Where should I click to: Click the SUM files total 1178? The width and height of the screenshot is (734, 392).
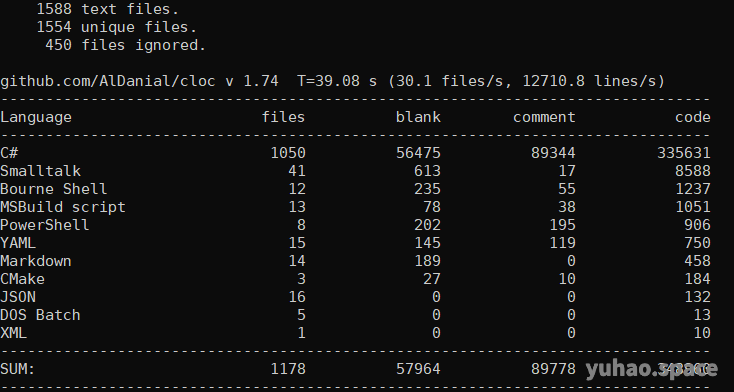coord(288,369)
